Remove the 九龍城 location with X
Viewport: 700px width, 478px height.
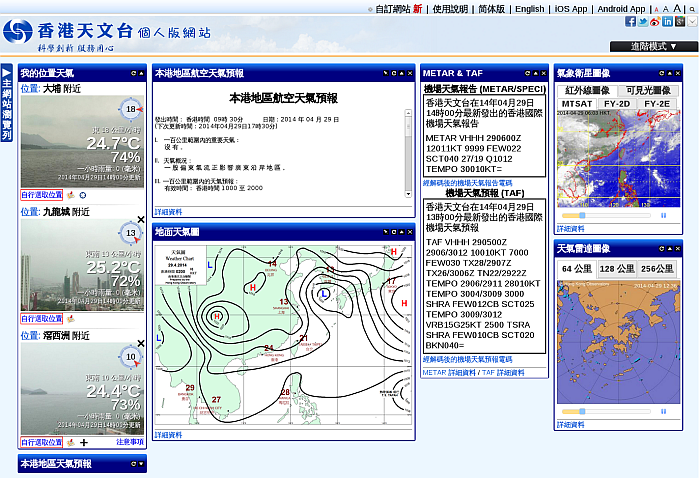[x=141, y=220]
